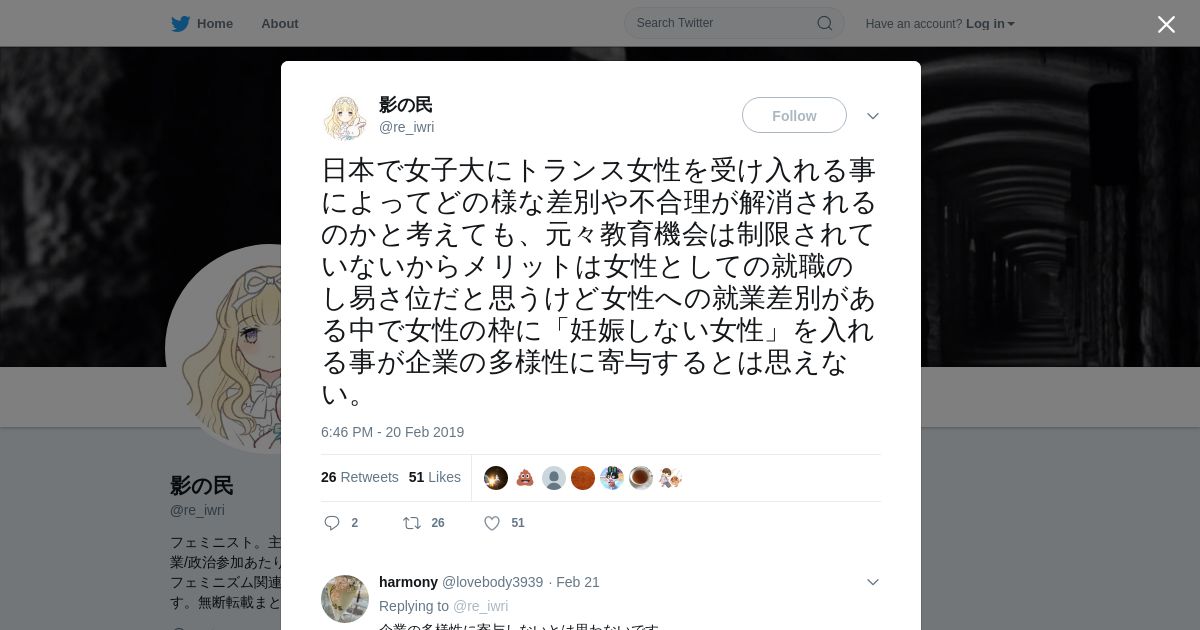Follow the @re_iwri account

click(x=794, y=115)
